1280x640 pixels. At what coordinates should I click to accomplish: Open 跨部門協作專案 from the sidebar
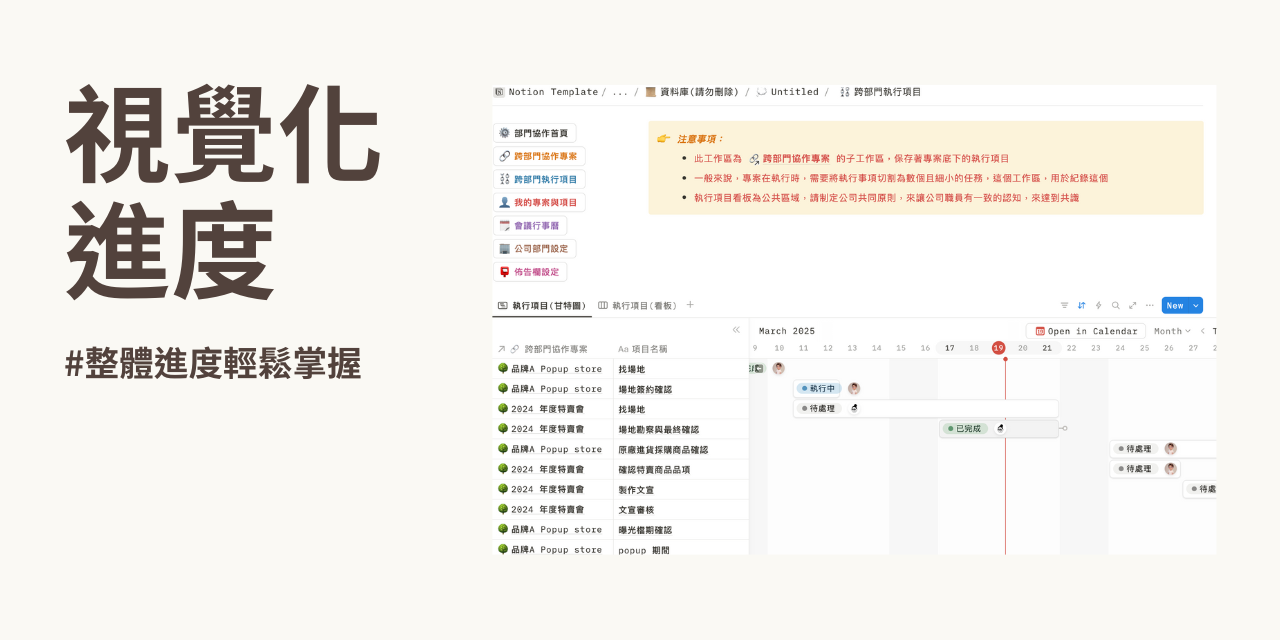(539, 155)
